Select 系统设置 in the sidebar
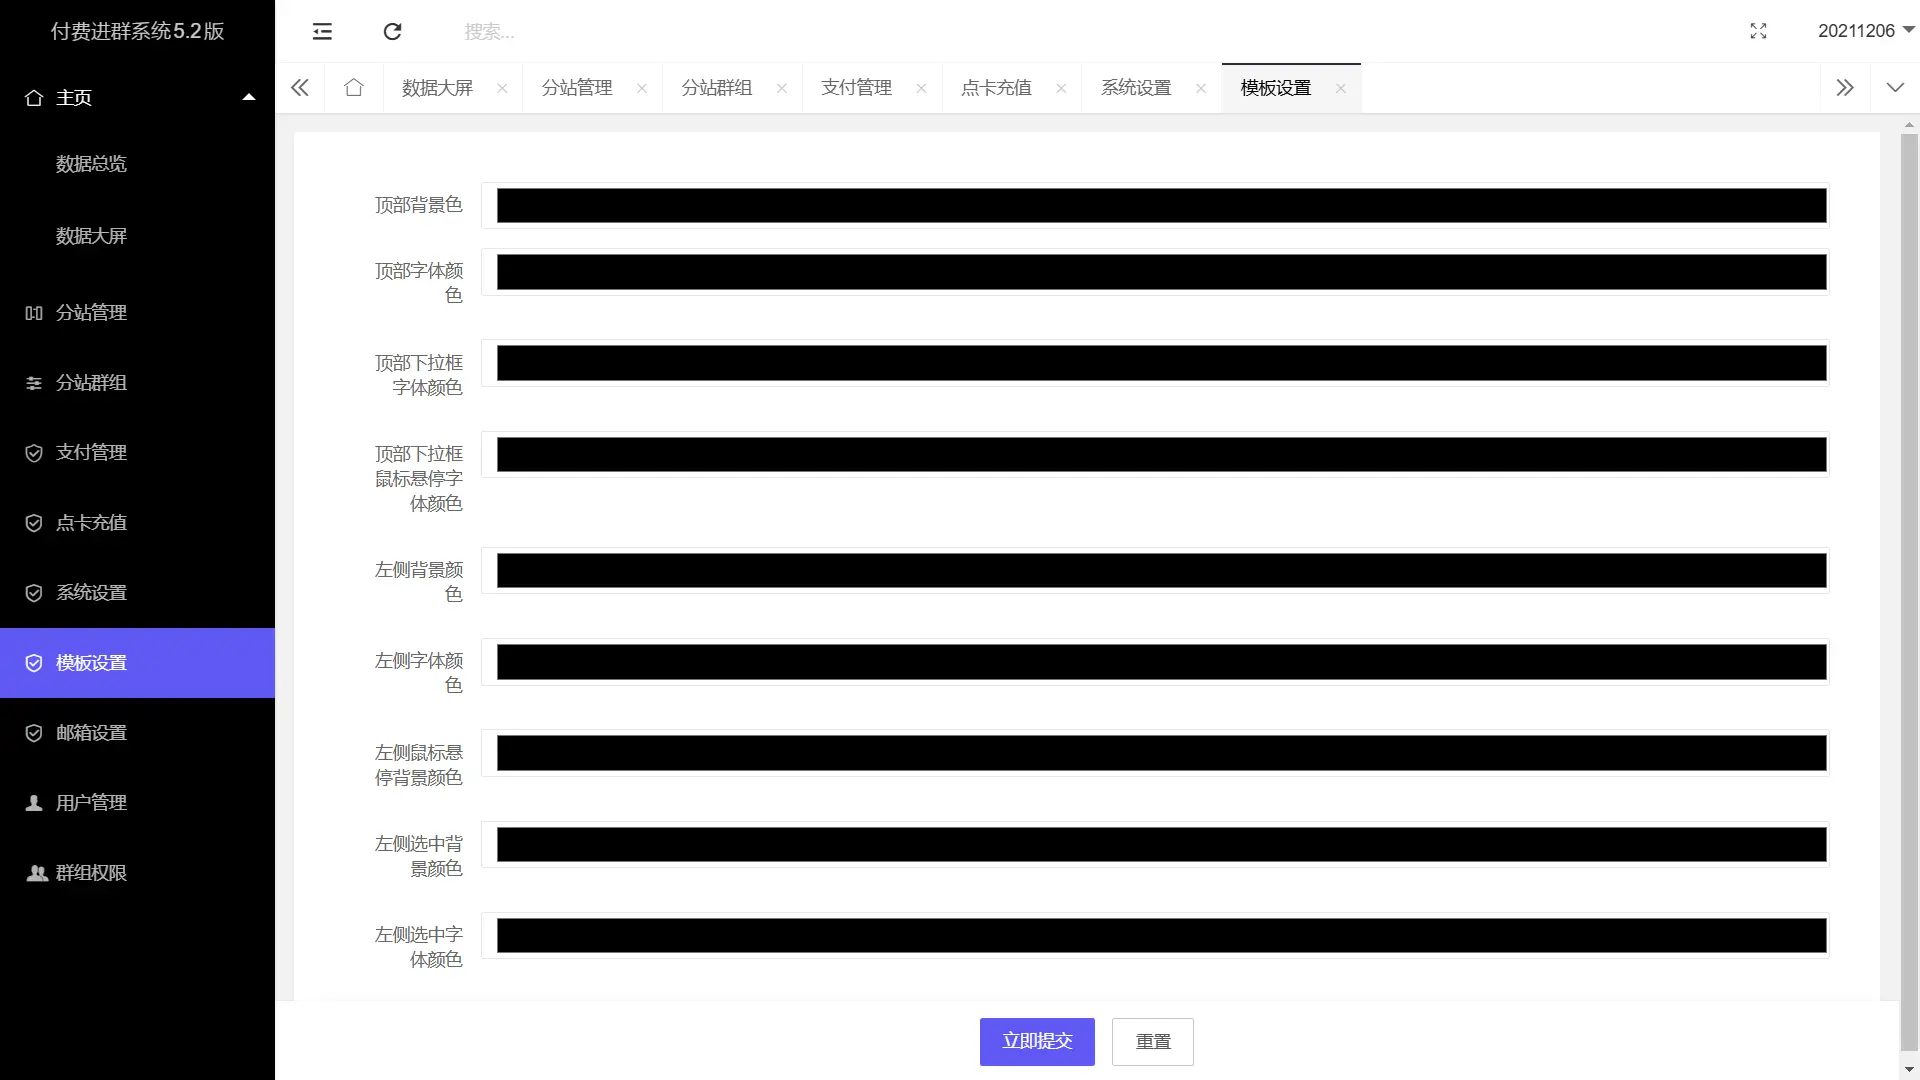 pyautogui.click(x=89, y=592)
